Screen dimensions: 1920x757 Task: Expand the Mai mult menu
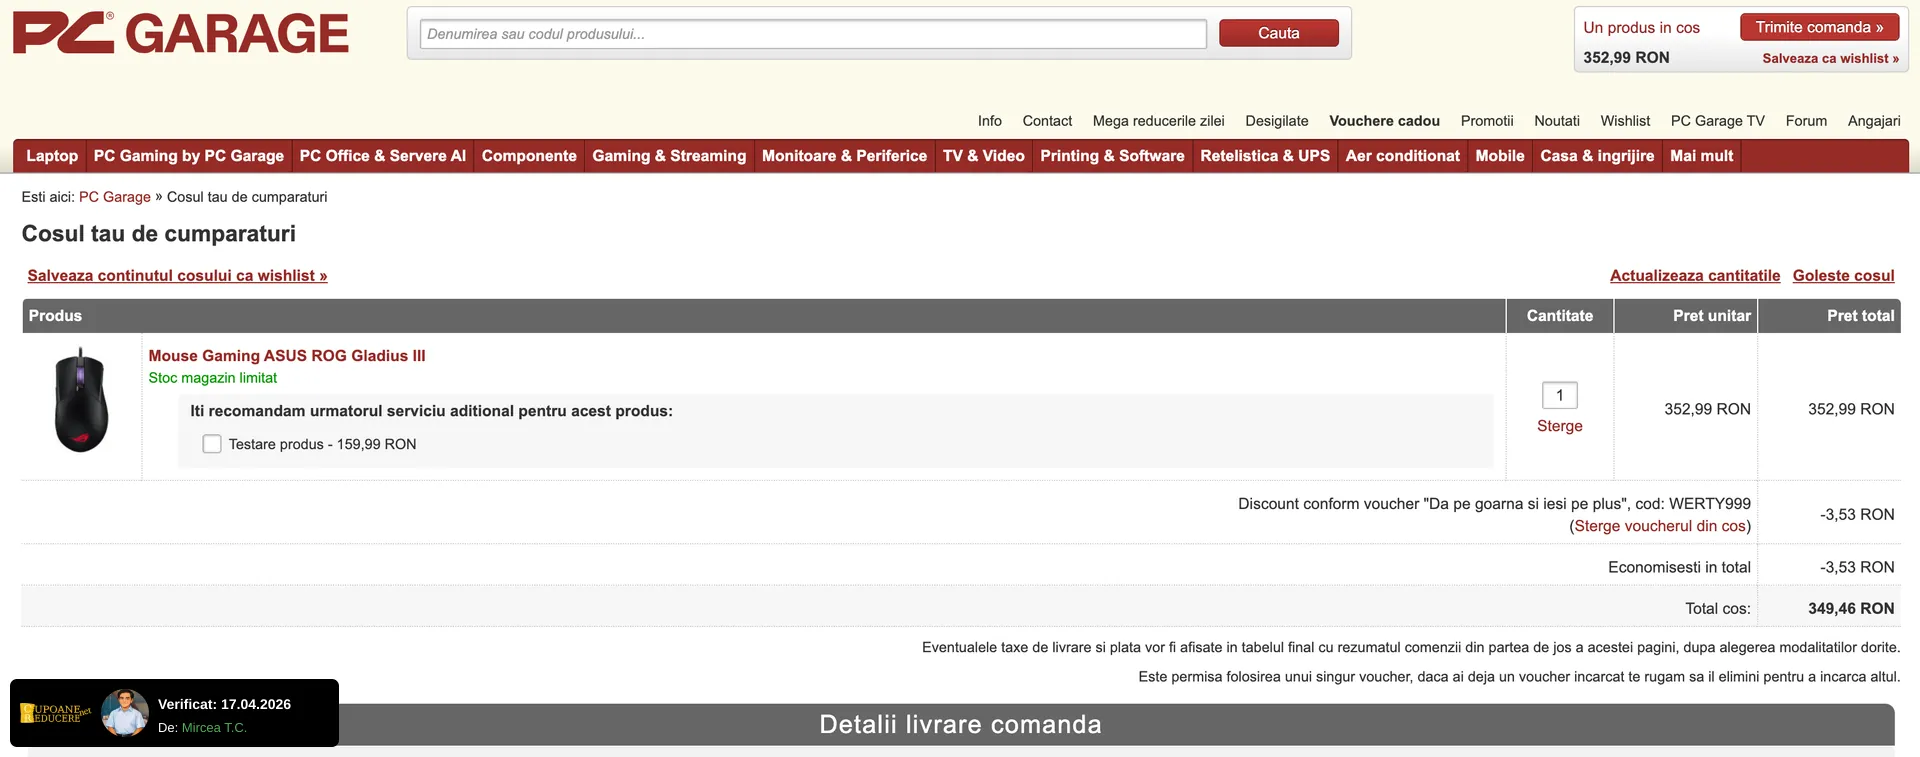[x=1701, y=156]
